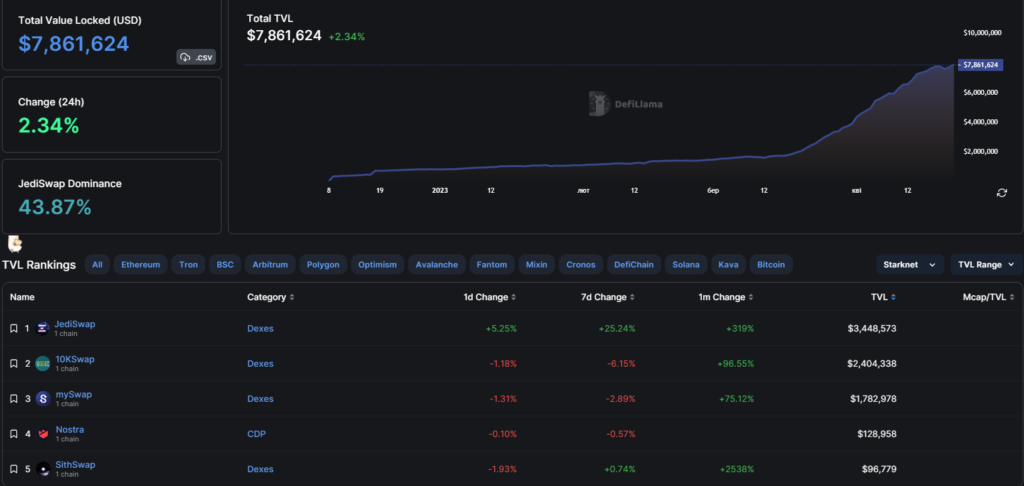Click the 10KSwap logo icon
The image size is (1024, 486).
point(42,364)
